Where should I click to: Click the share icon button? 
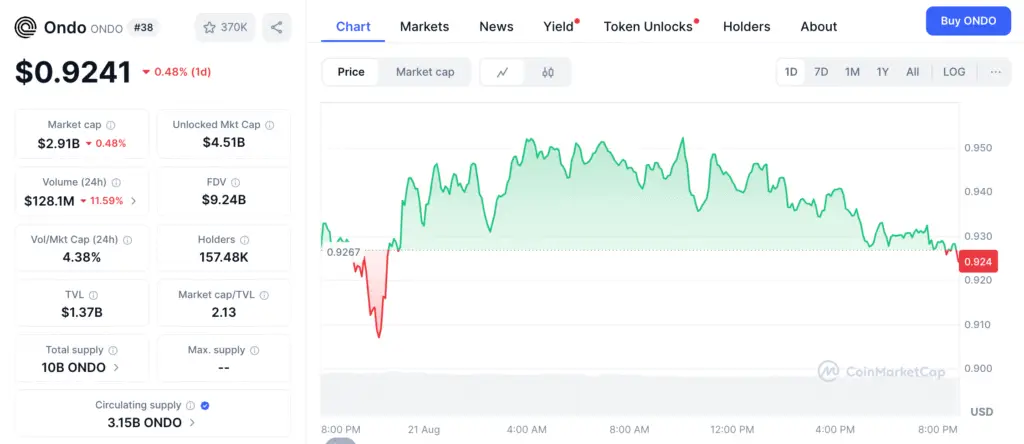point(276,27)
